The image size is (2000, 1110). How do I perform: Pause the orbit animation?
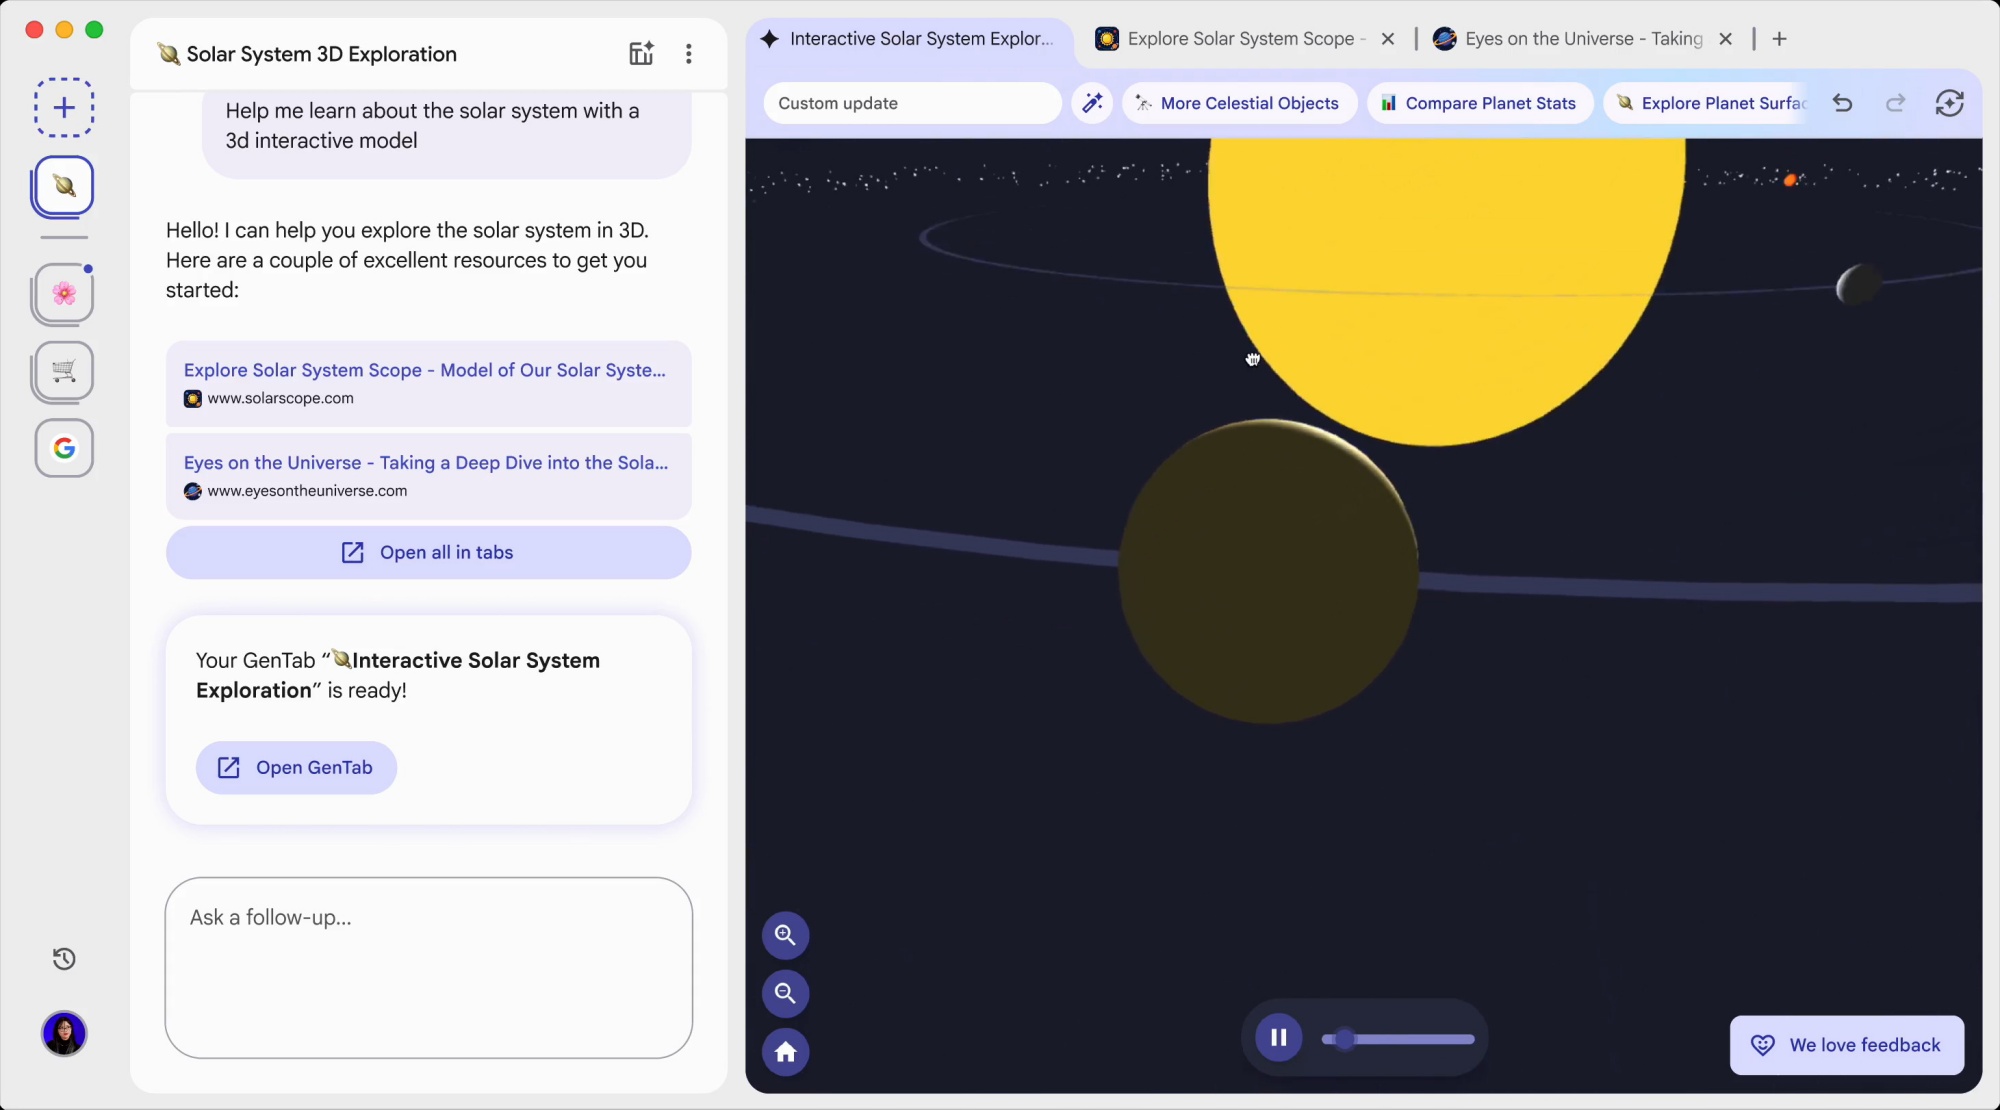point(1278,1038)
